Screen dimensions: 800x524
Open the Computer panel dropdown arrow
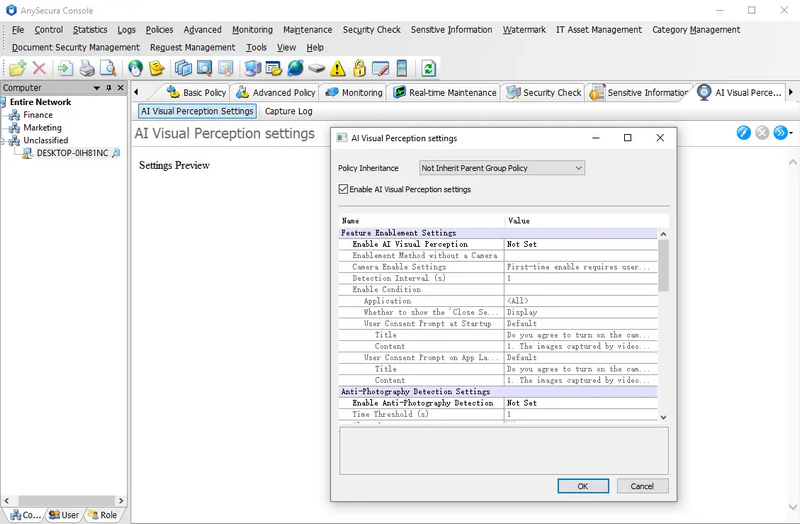(96, 88)
